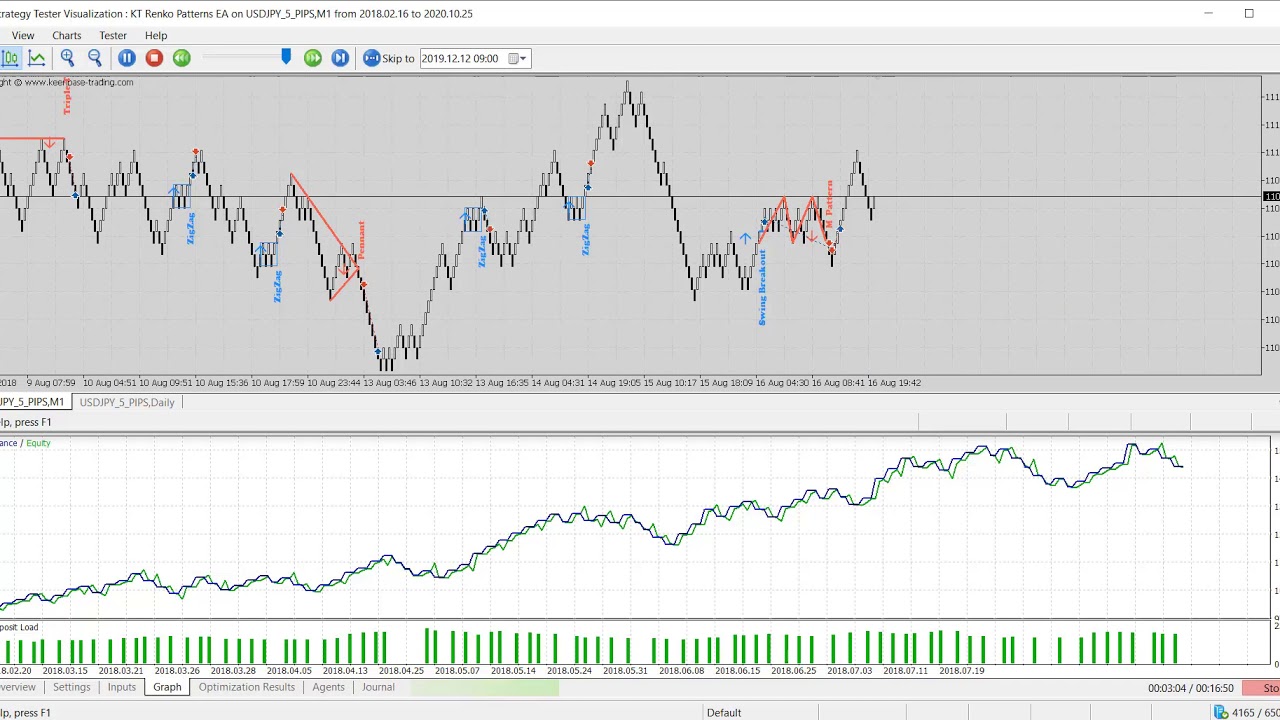Pause the strategy visualization
The image size is (1280, 720).
(127, 58)
